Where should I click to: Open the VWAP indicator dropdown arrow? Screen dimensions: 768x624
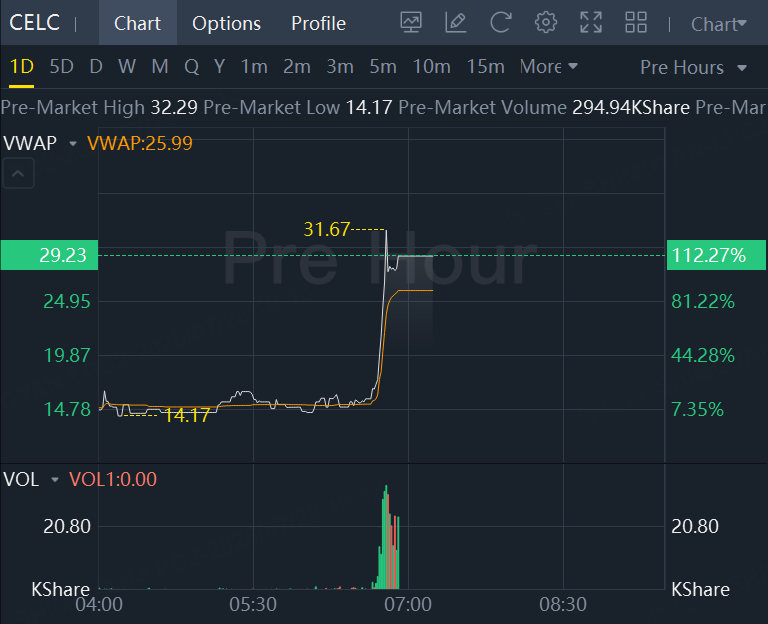[73, 144]
